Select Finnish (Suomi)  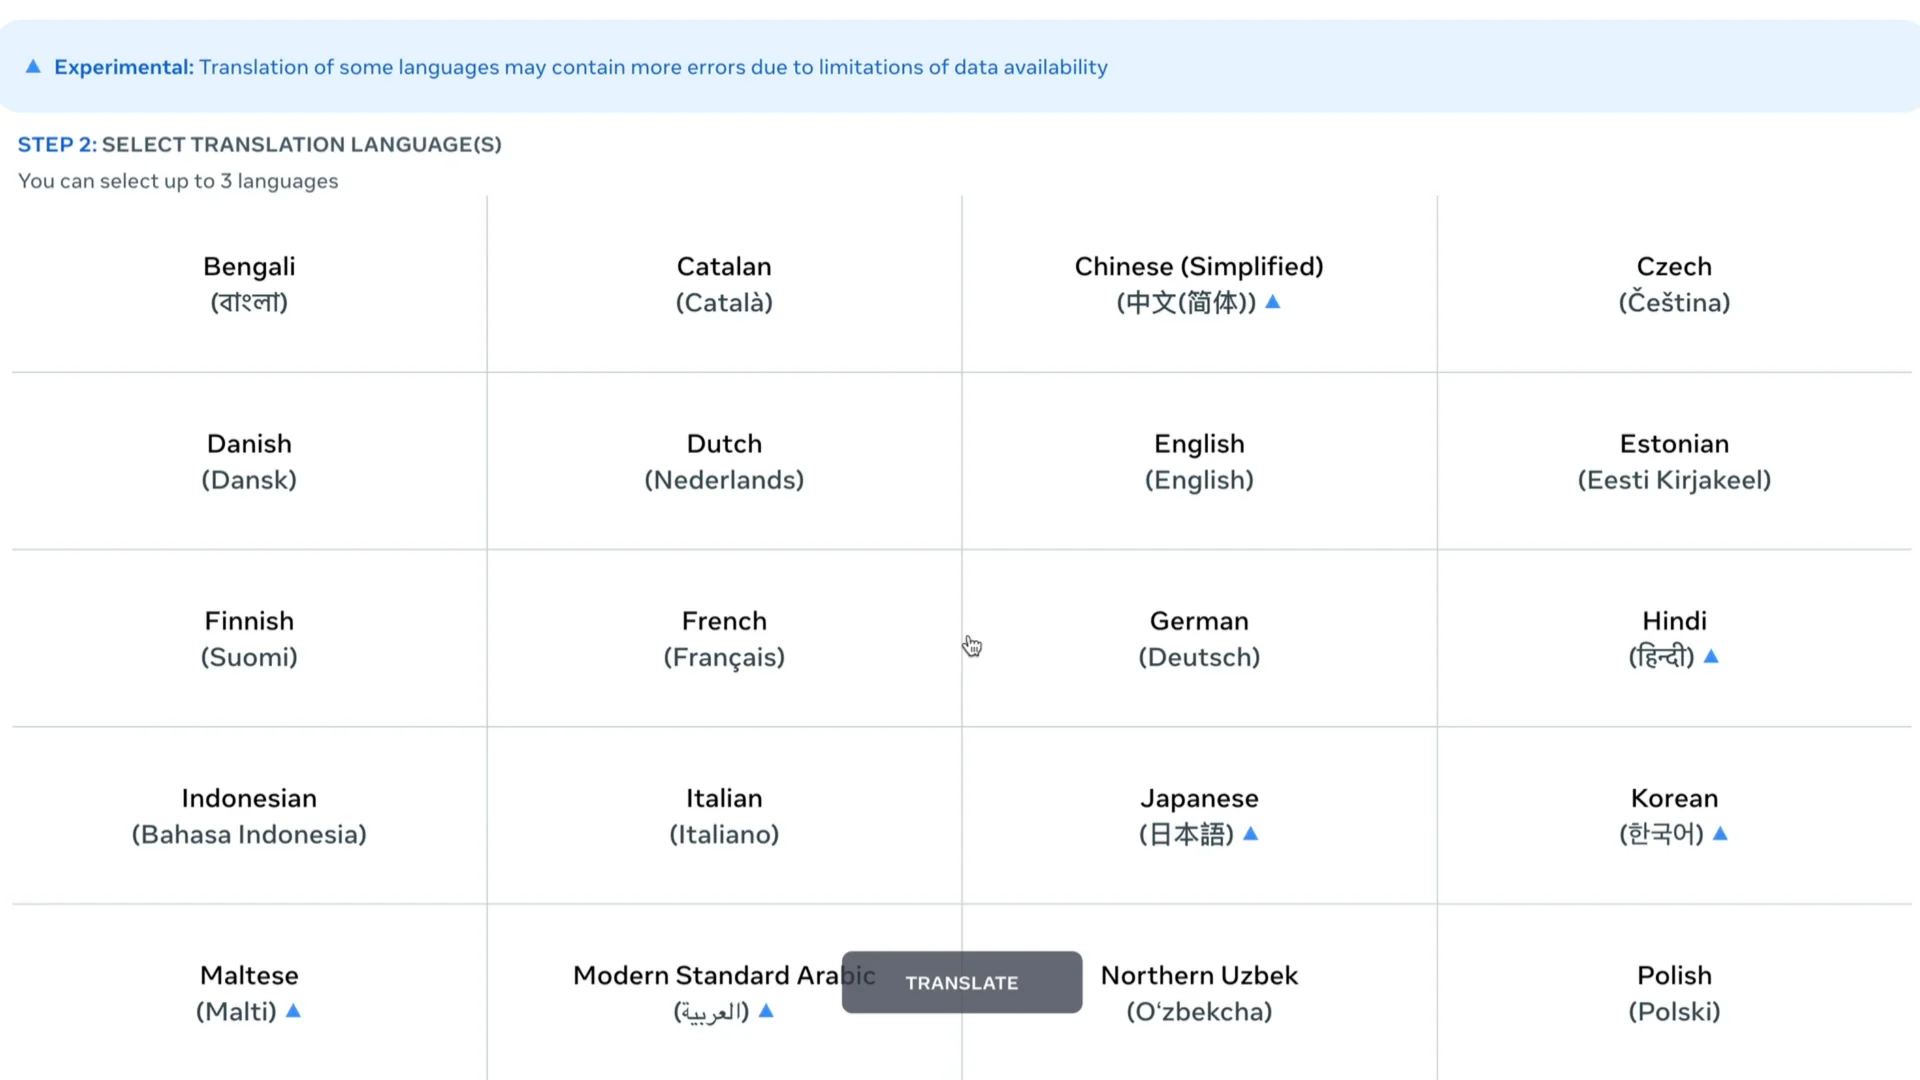coord(249,638)
